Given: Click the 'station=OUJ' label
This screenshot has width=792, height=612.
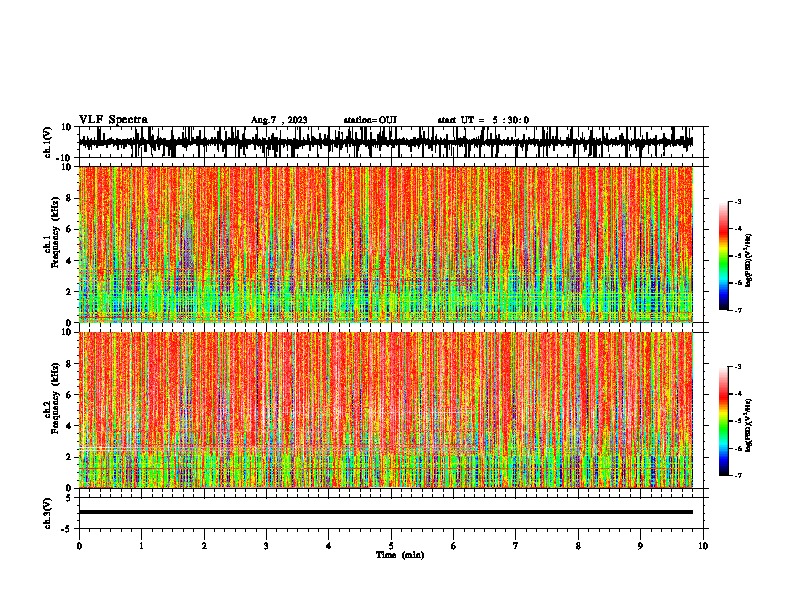Looking at the screenshot, I should click(x=370, y=120).
